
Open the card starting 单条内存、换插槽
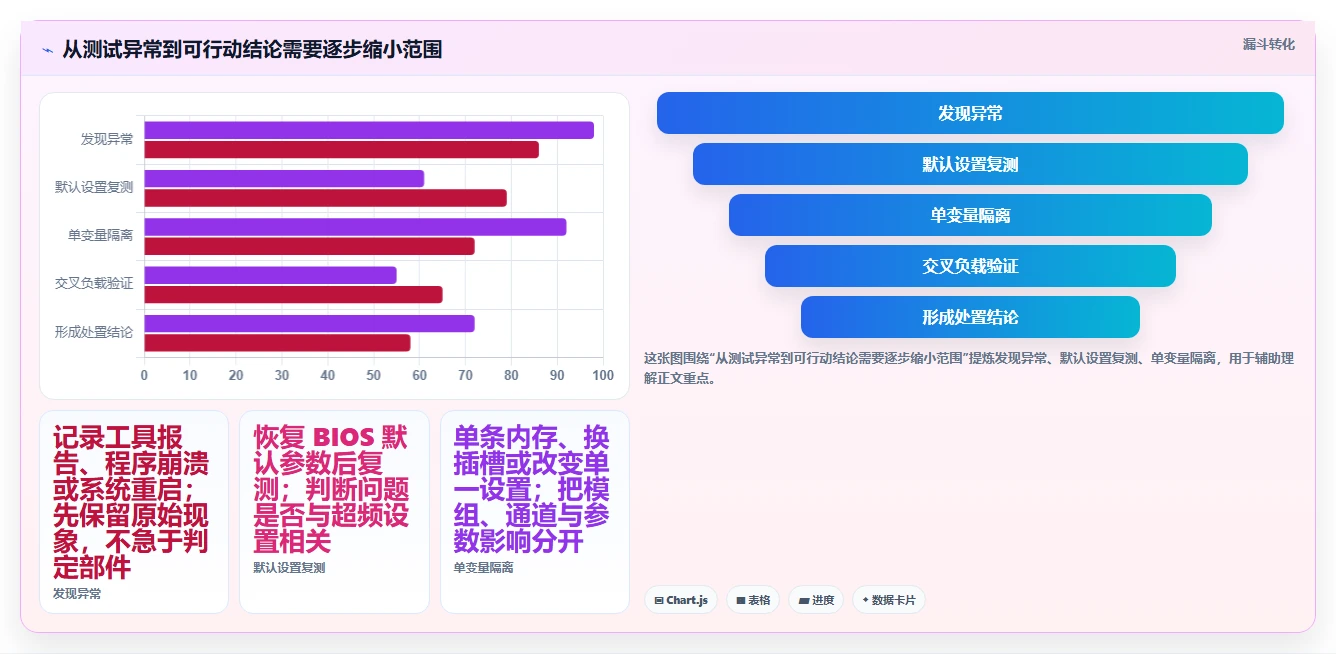535,512
